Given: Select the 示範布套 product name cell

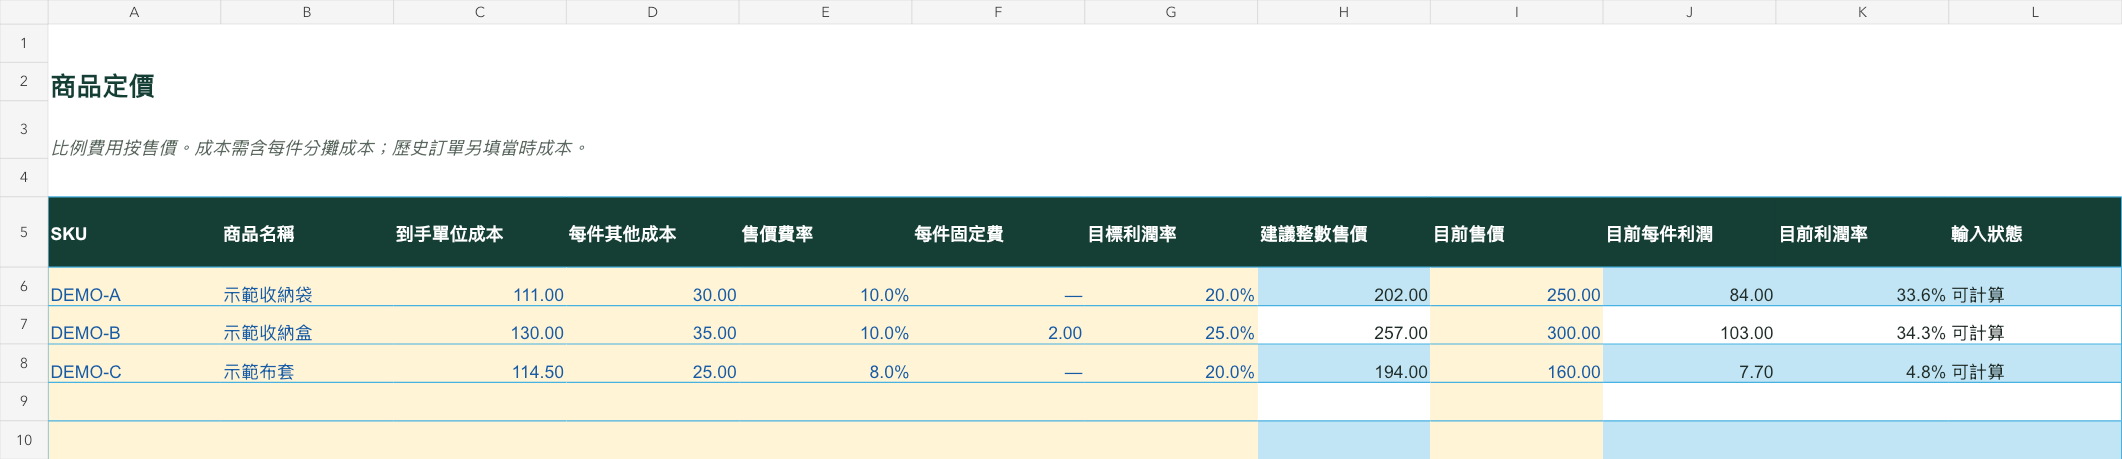Looking at the screenshot, I should click(307, 363).
